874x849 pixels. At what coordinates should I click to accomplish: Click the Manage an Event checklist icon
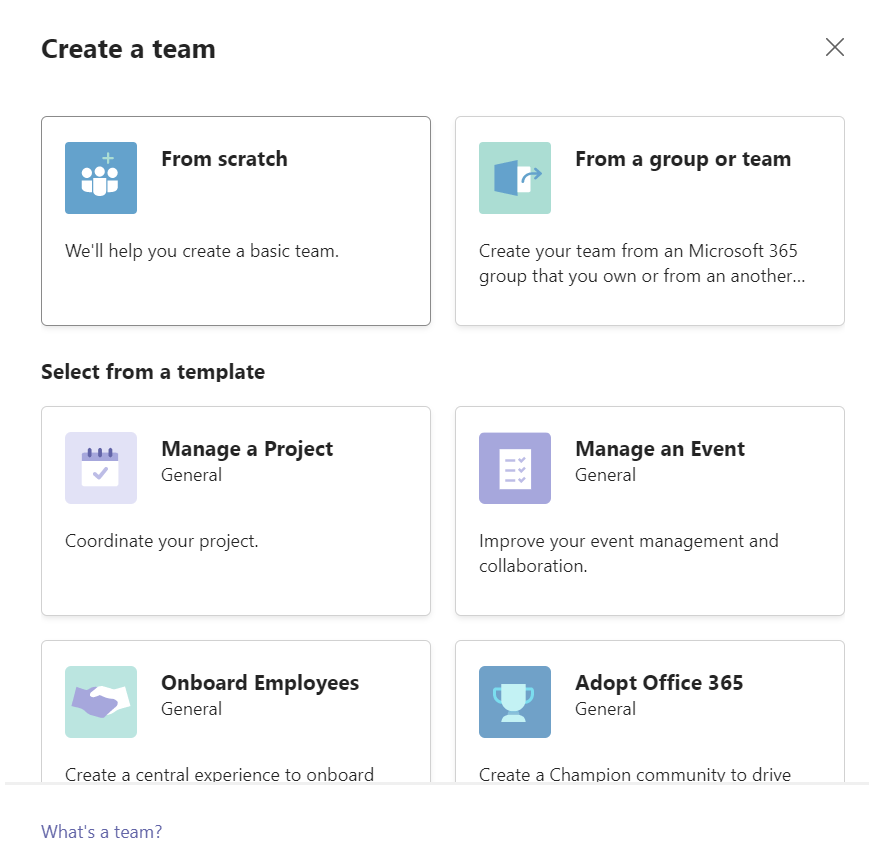[514, 468]
